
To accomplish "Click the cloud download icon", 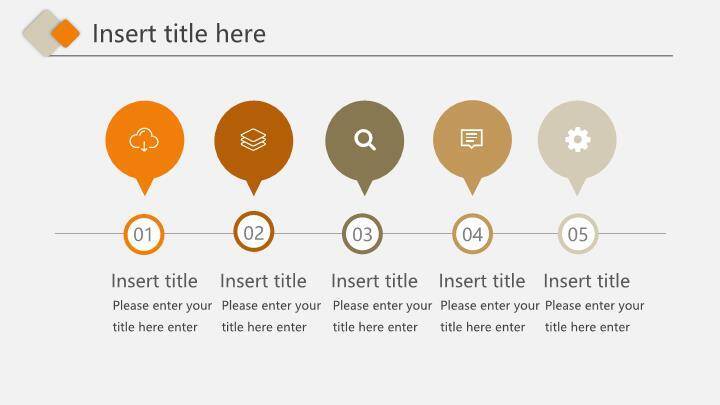I will click(145, 140).
